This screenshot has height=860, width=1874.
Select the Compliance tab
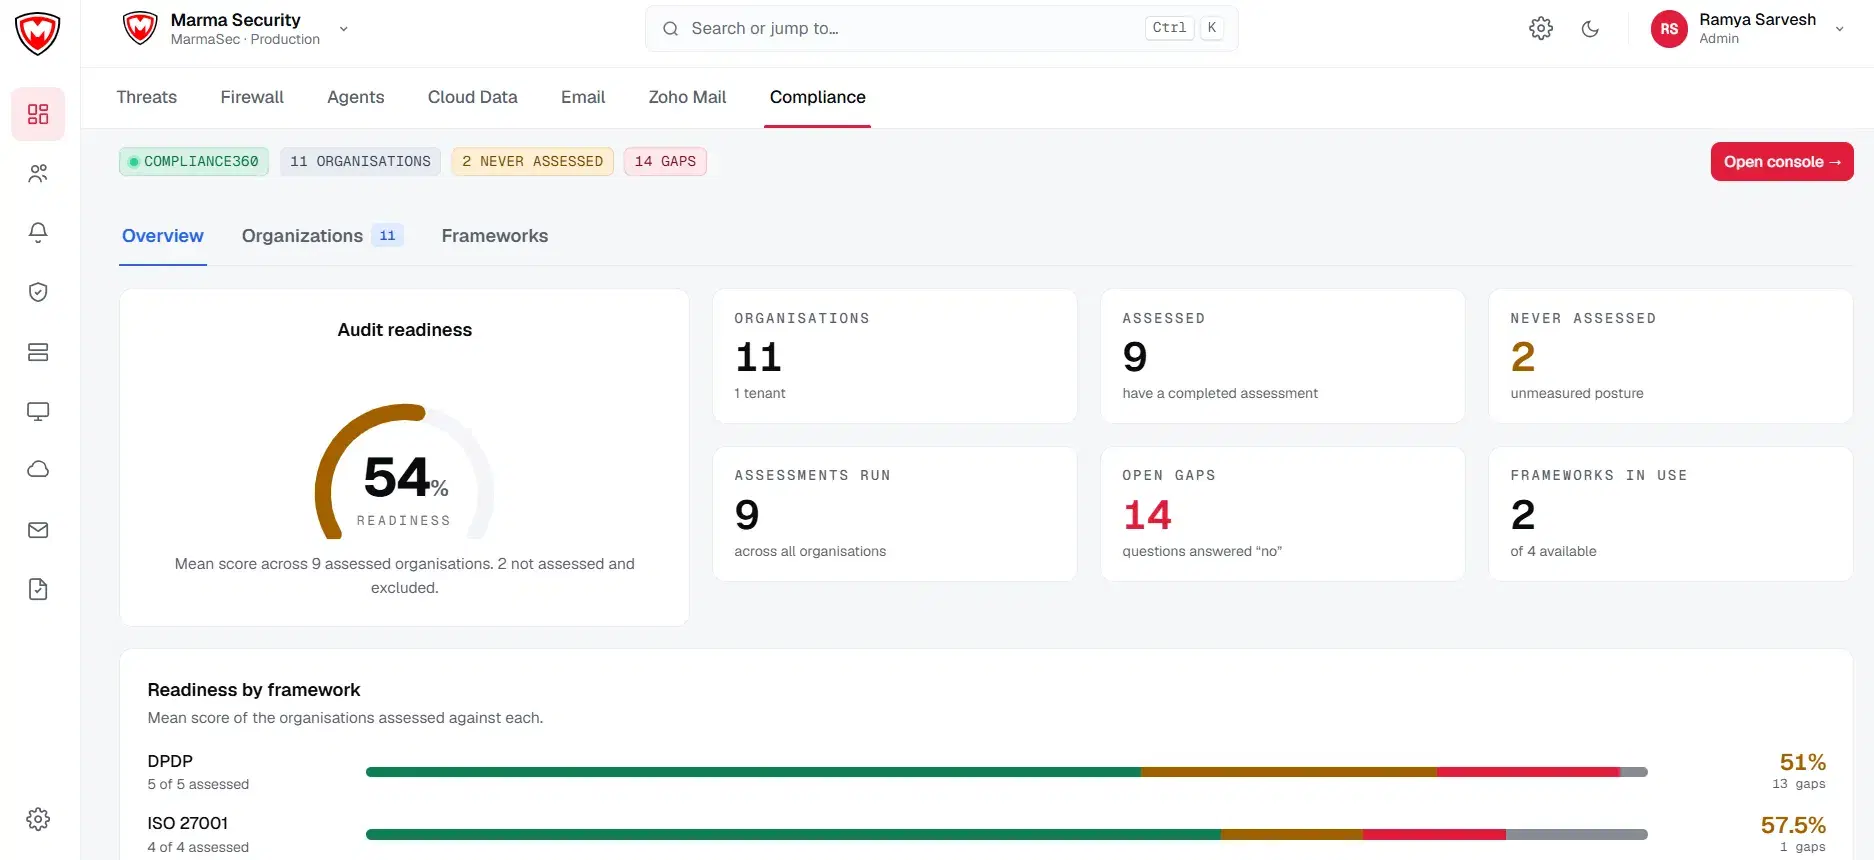[817, 97]
